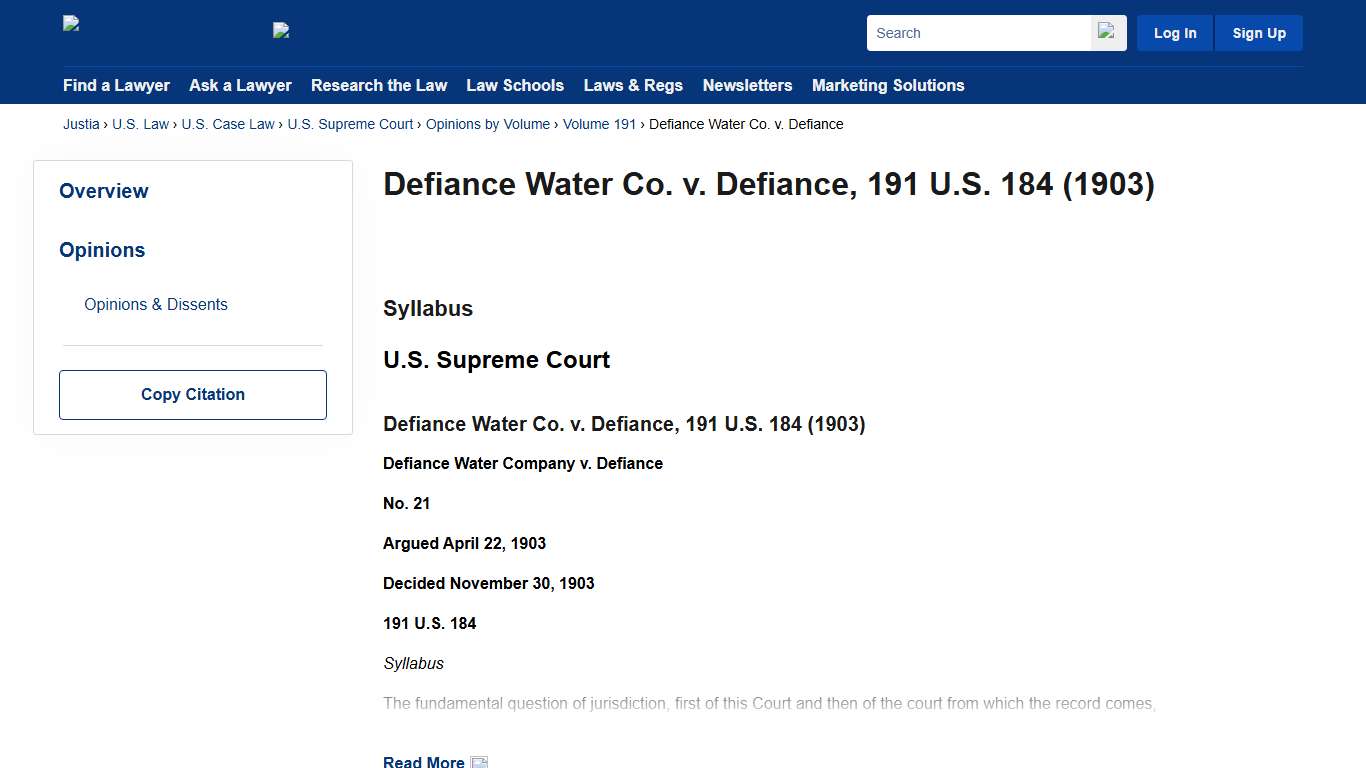Image resolution: width=1366 pixels, height=768 pixels.
Task: Click the Opinions by Volume breadcrumb
Action: point(487,124)
